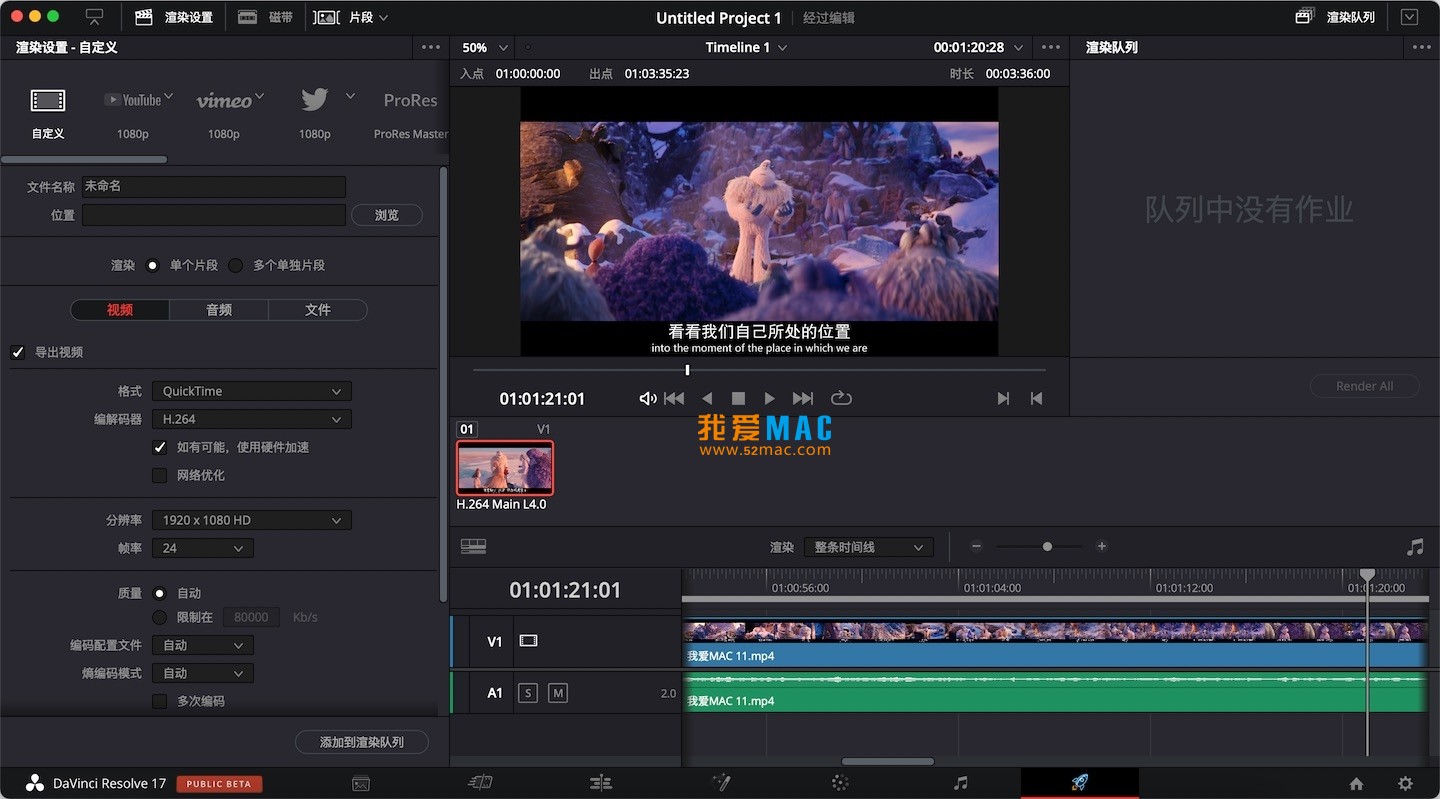Viewport: 1440px width, 799px height.
Task: Open render settings panel options (three dots)
Action: pyautogui.click(x=431, y=47)
